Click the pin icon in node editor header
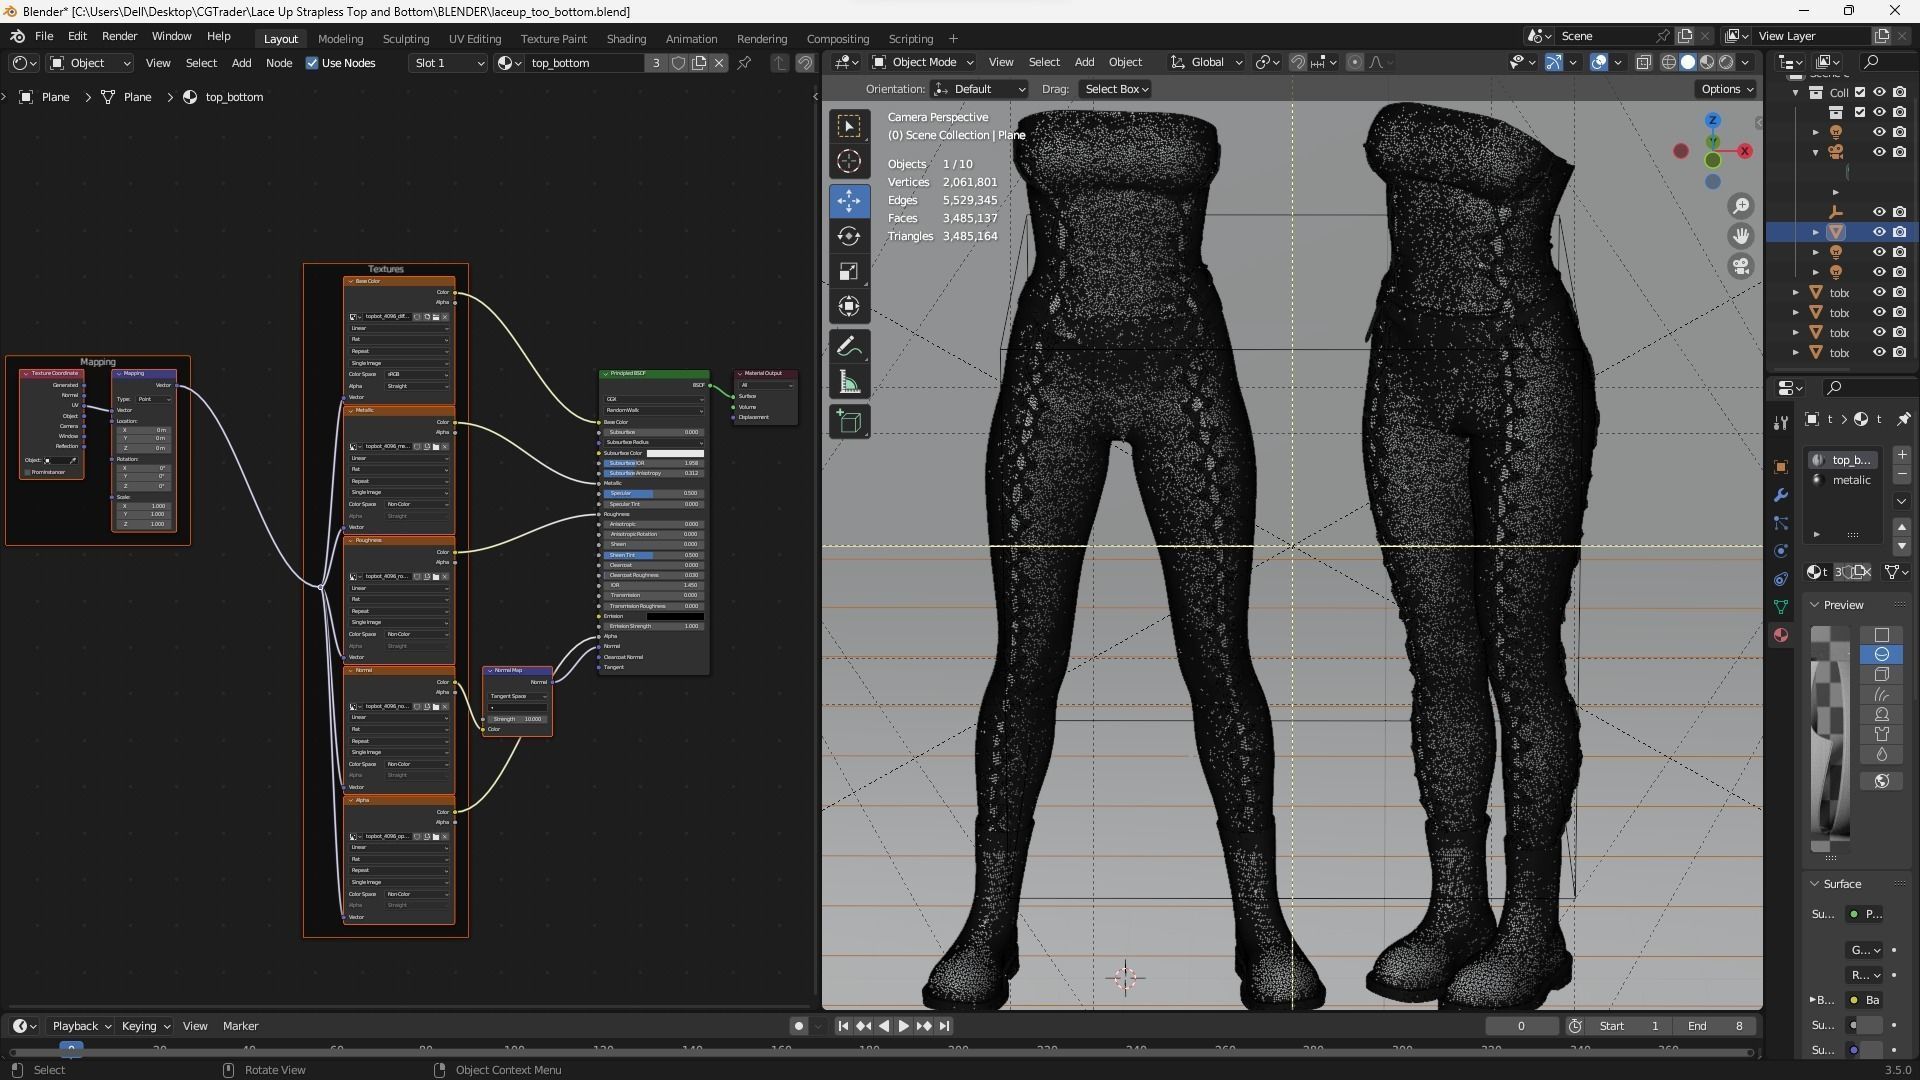Image resolution: width=1920 pixels, height=1080 pixels. (744, 63)
